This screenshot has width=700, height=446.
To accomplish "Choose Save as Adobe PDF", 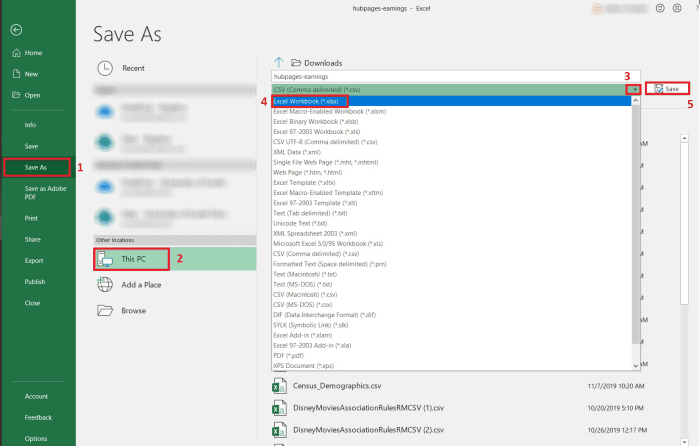I will point(46,192).
